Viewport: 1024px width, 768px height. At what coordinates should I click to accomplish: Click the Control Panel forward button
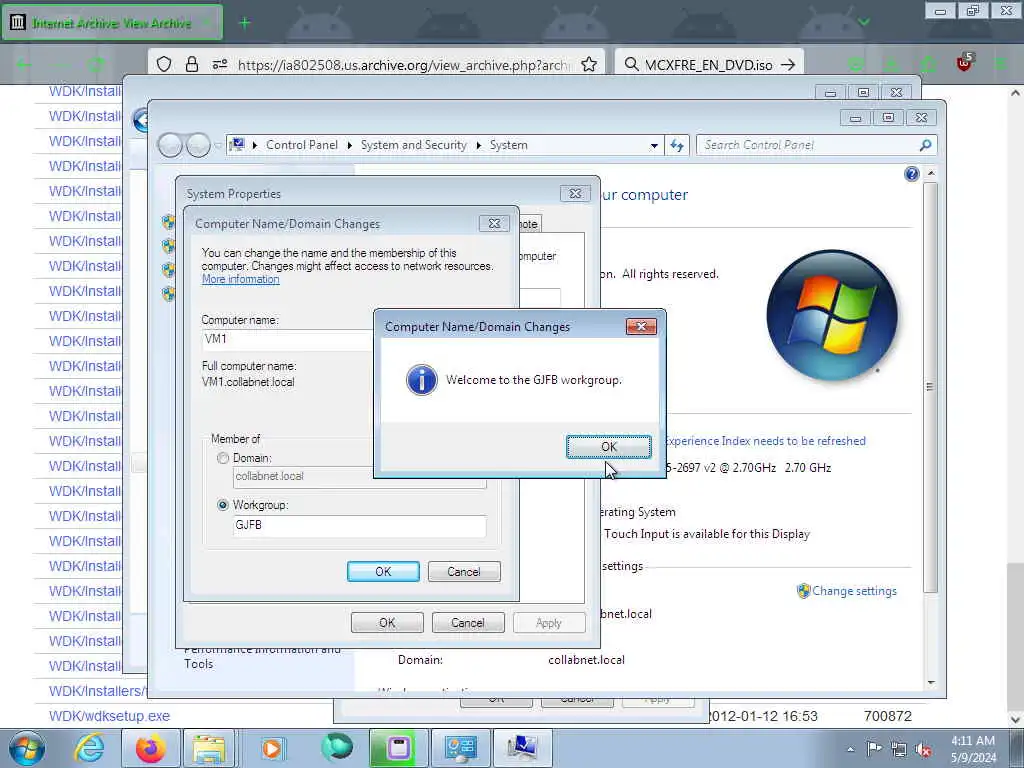point(198,145)
